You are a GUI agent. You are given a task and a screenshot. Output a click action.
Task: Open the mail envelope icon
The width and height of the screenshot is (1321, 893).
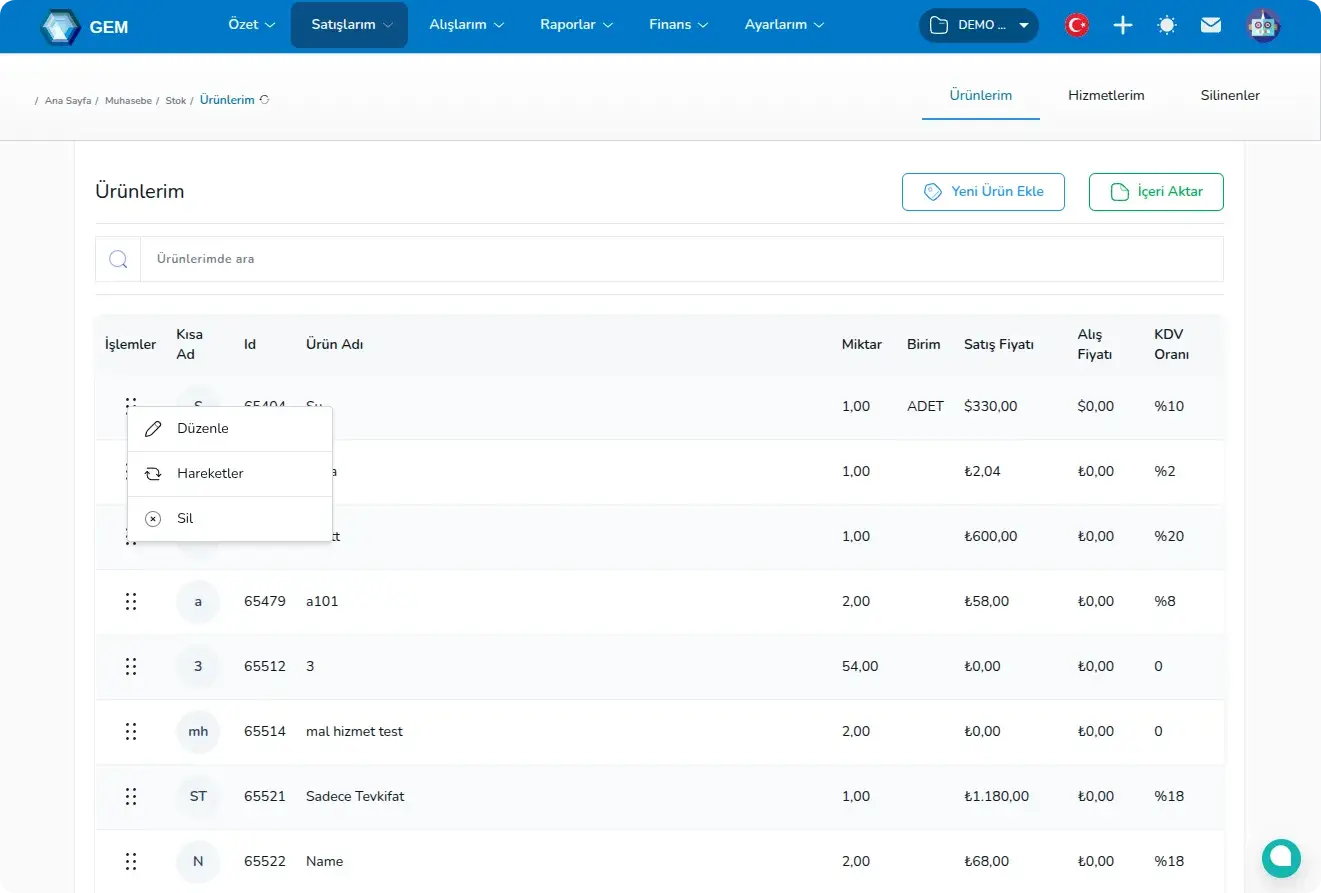pyautogui.click(x=1211, y=26)
